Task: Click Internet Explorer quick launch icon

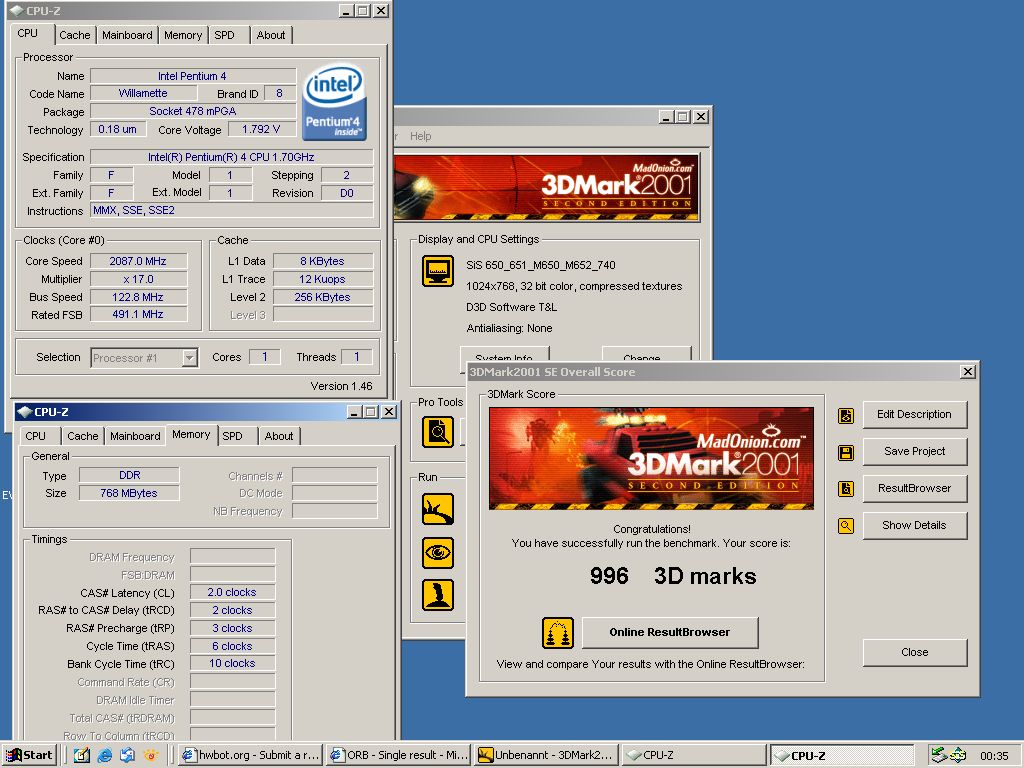Action: coord(104,756)
